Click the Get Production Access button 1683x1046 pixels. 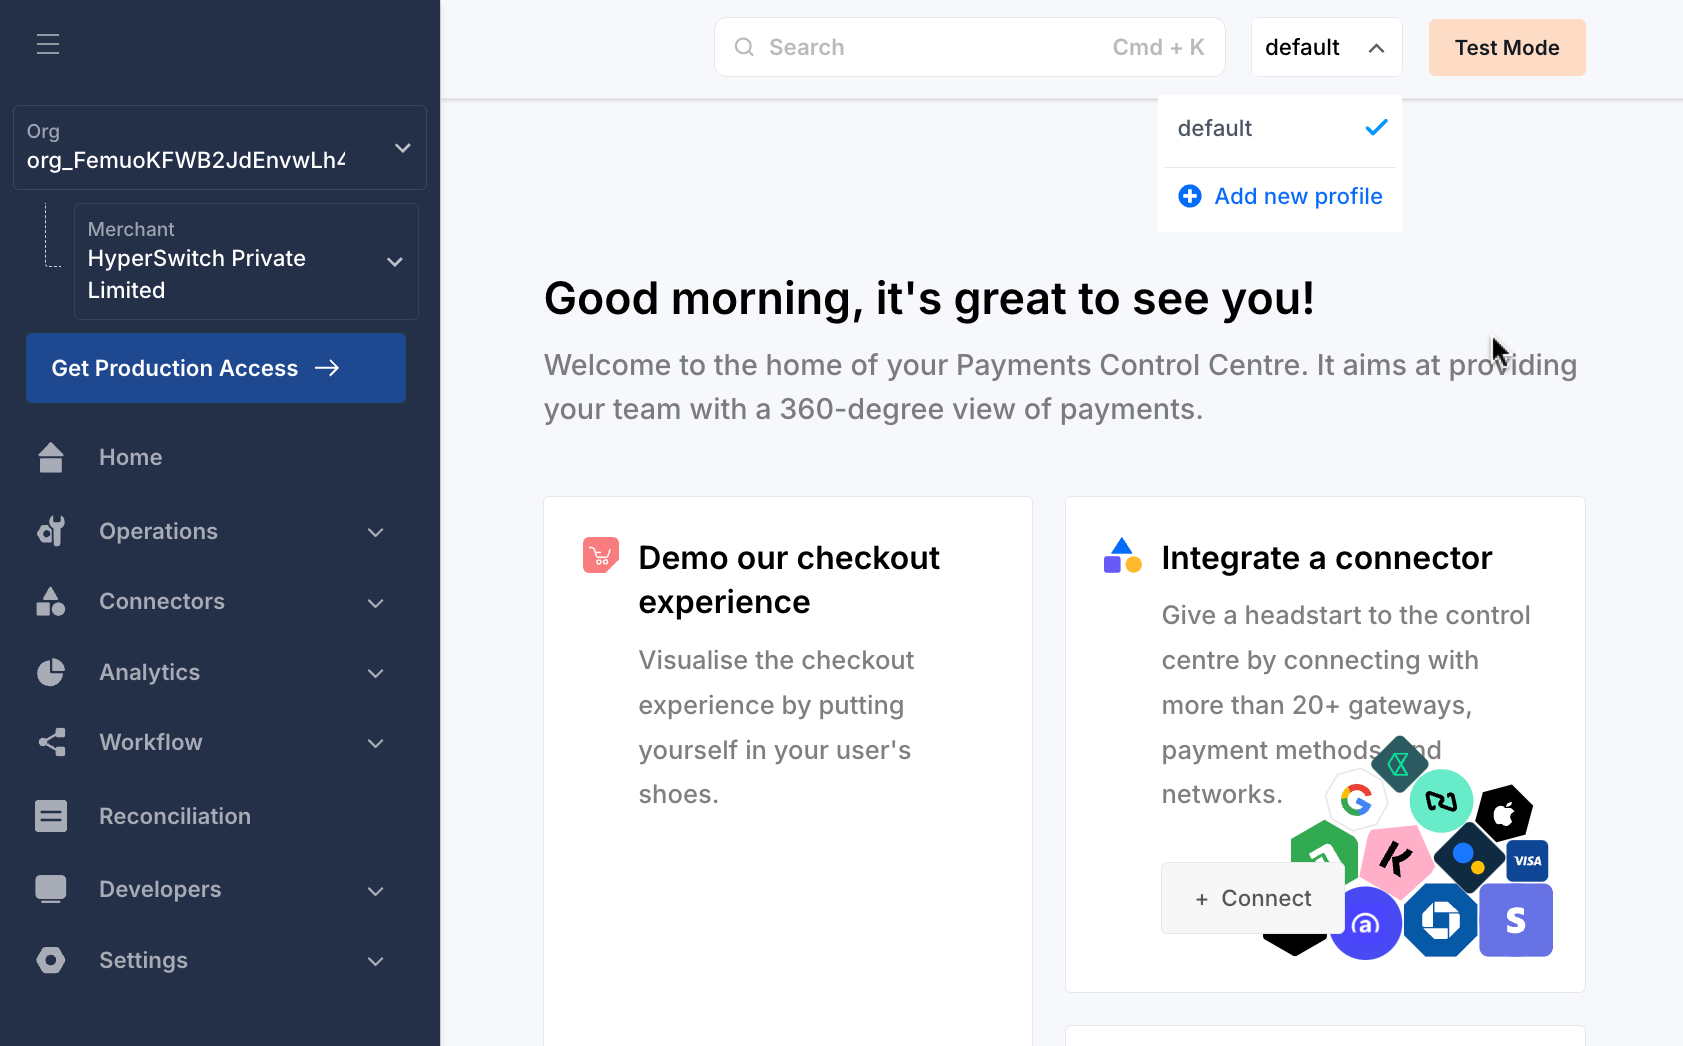pos(216,368)
